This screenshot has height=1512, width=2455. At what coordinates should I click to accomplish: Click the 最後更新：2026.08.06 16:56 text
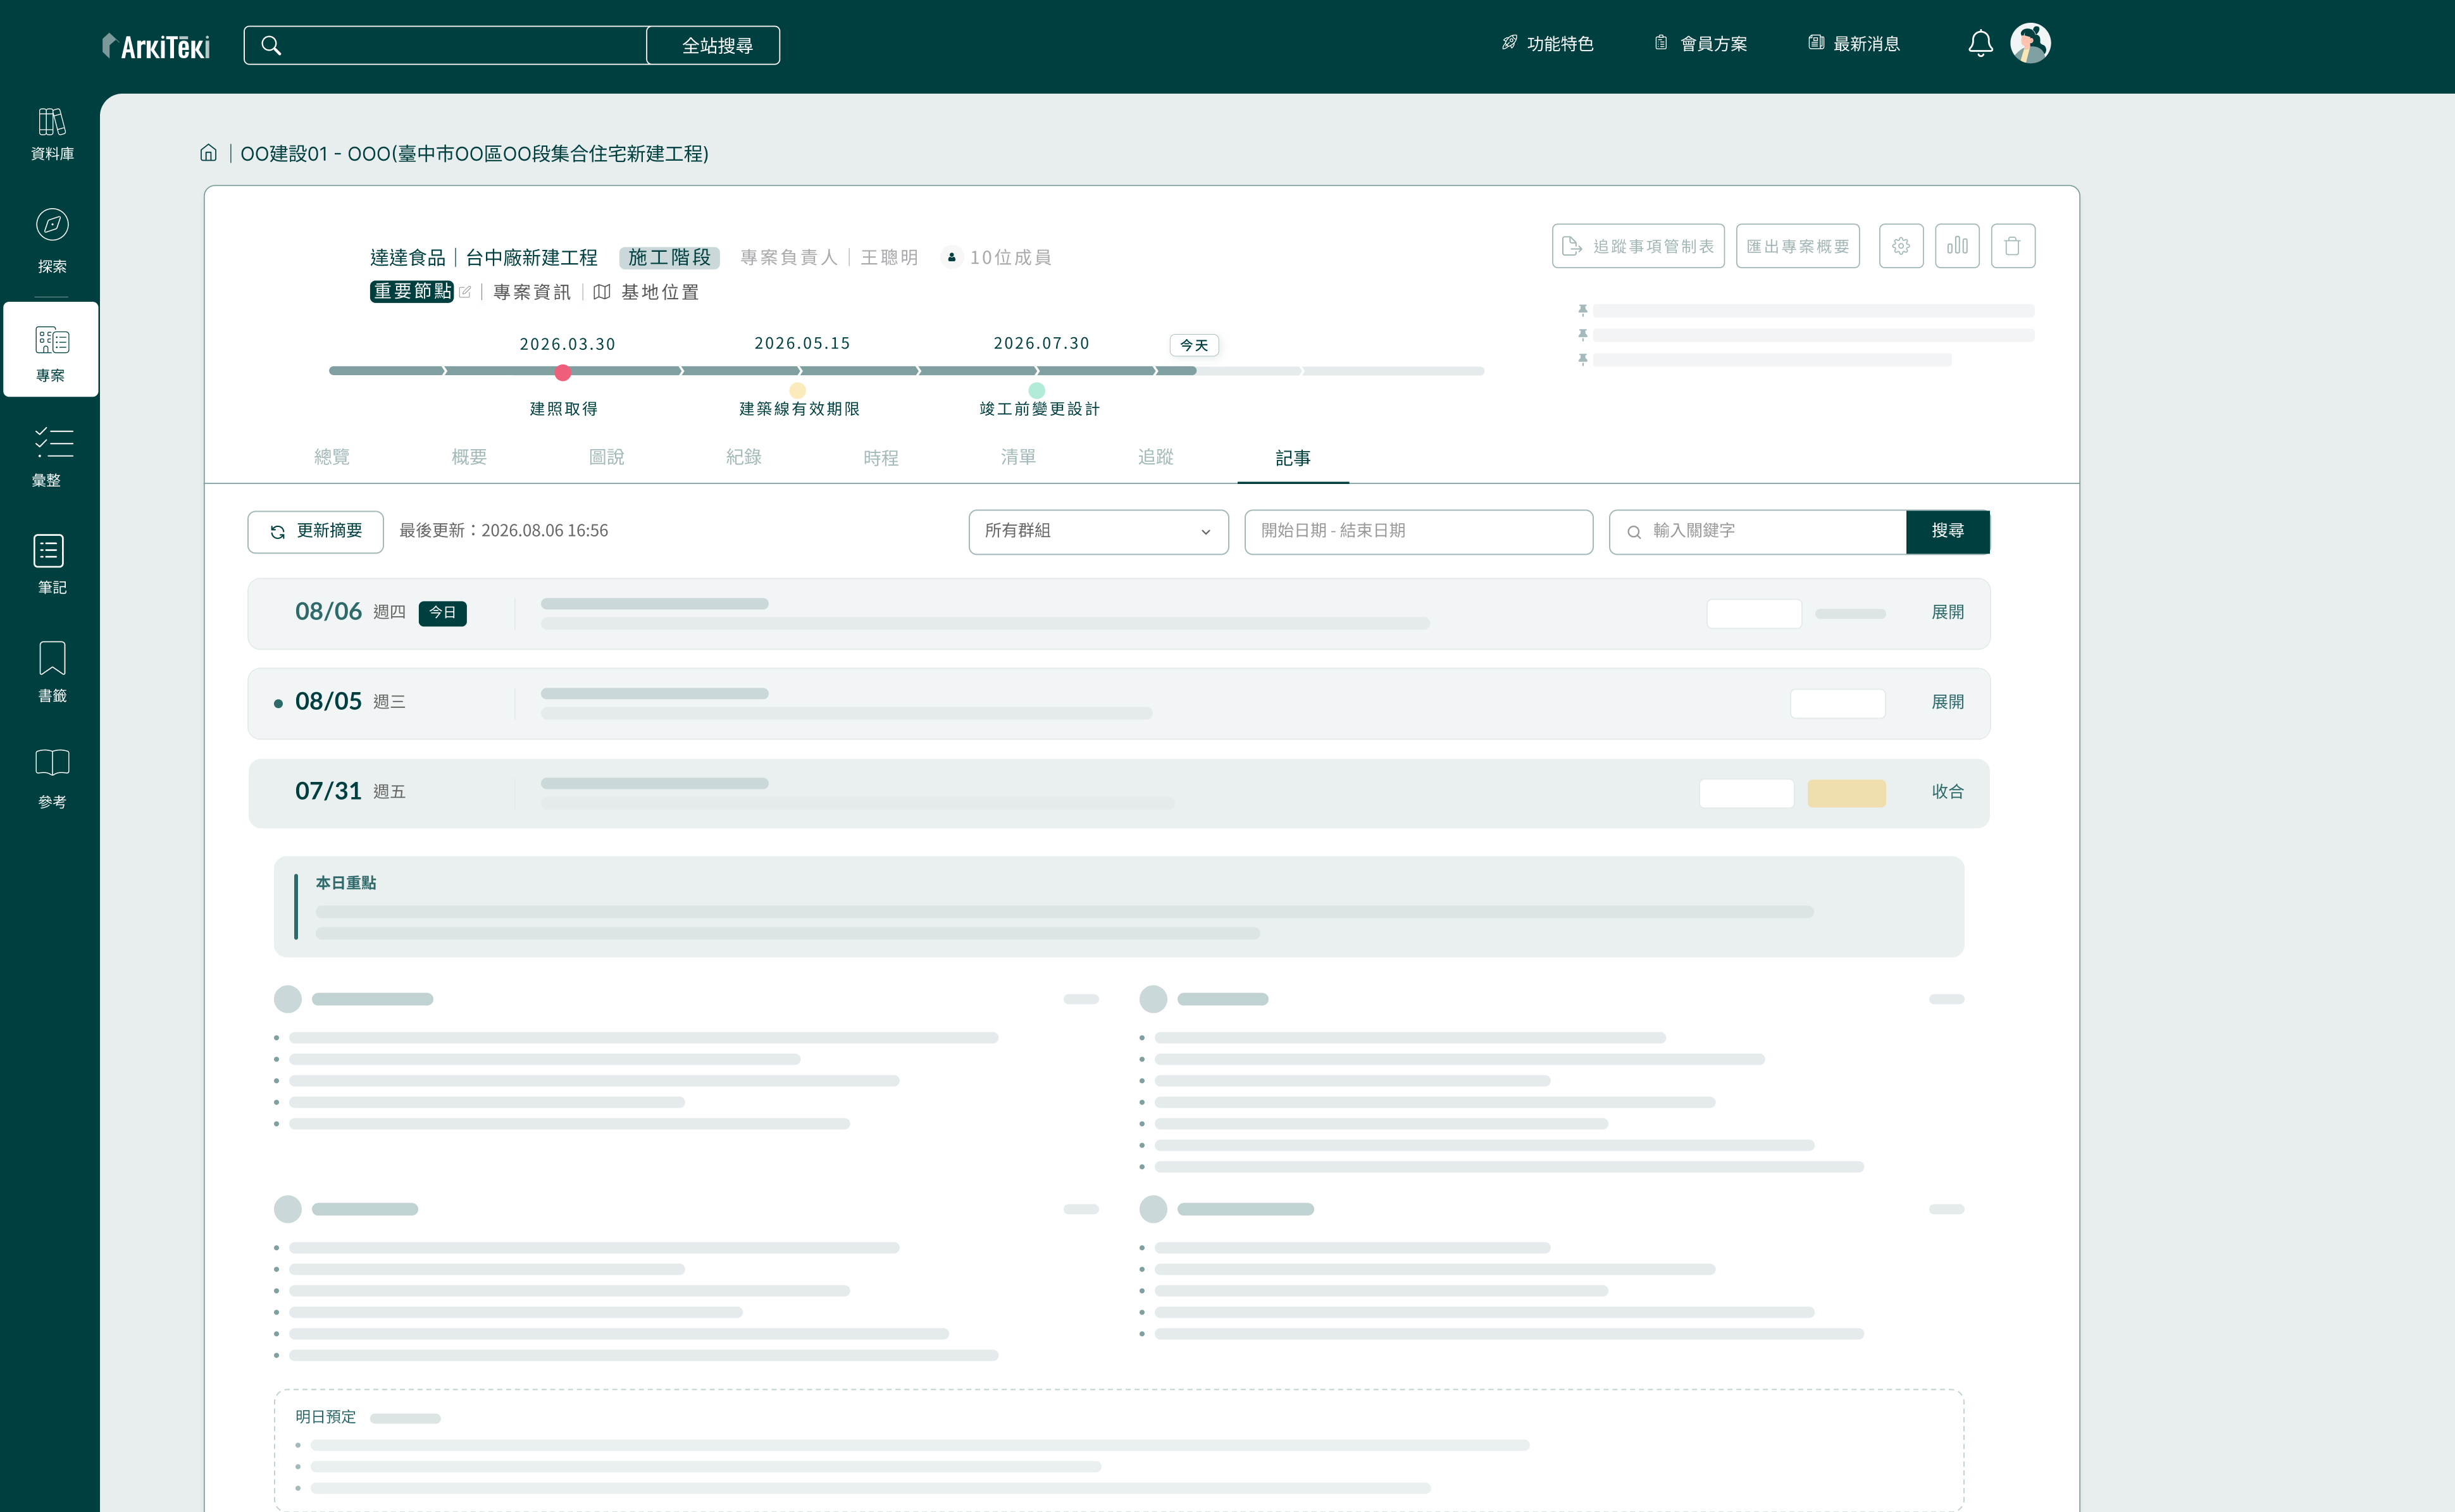coord(504,531)
